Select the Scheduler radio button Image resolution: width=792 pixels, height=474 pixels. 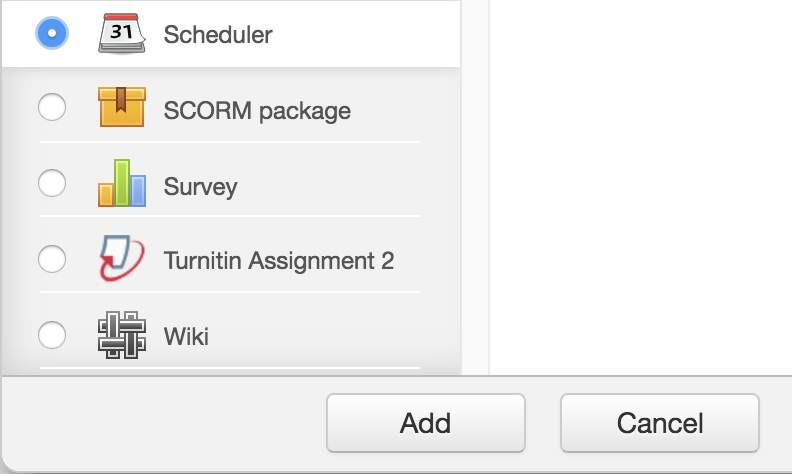(x=52, y=33)
